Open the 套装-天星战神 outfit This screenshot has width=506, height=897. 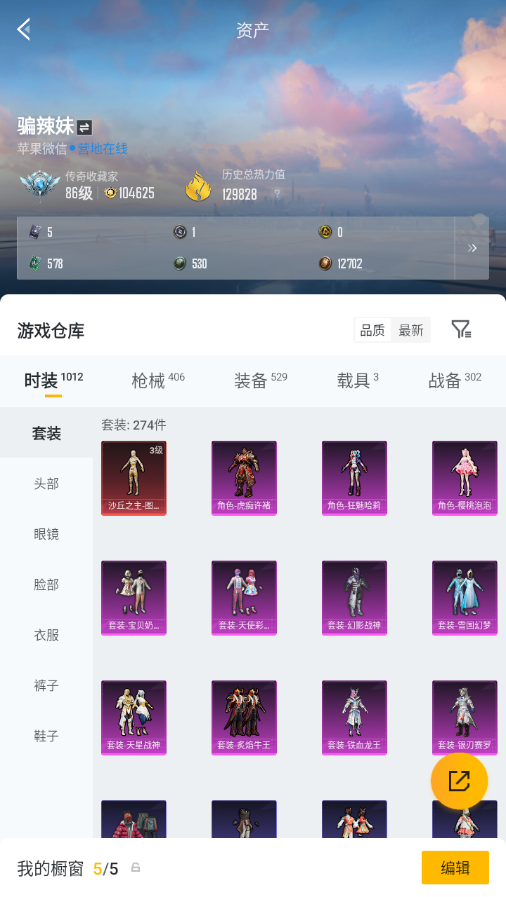click(134, 717)
